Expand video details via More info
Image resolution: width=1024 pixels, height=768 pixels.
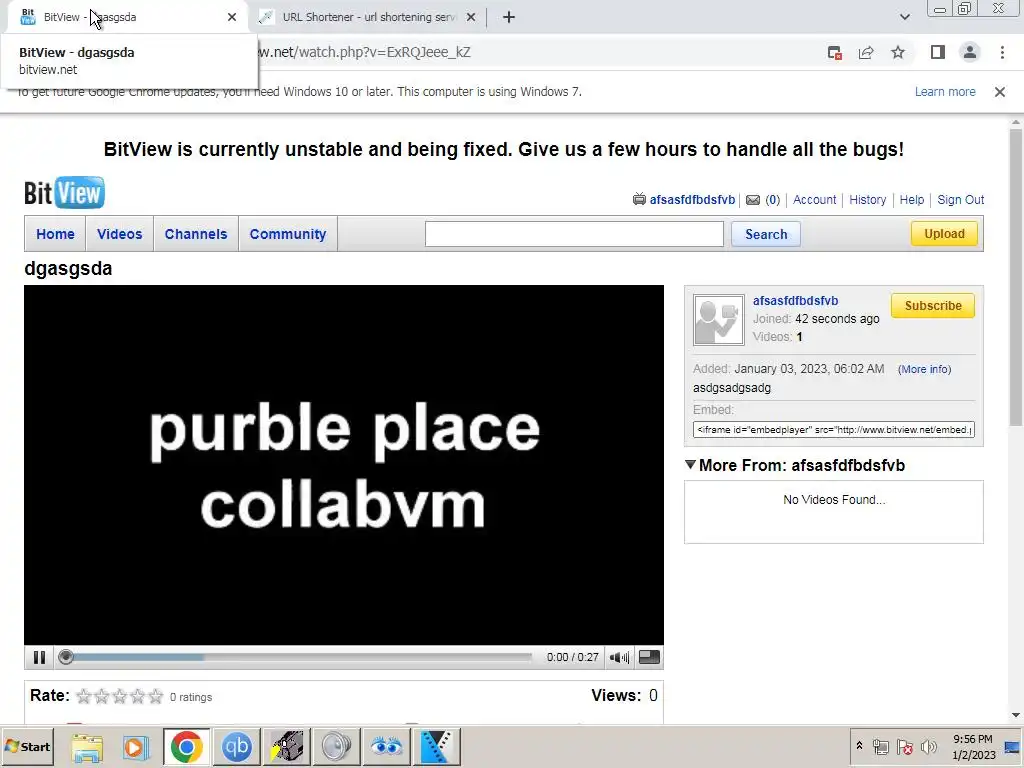(x=924, y=369)
